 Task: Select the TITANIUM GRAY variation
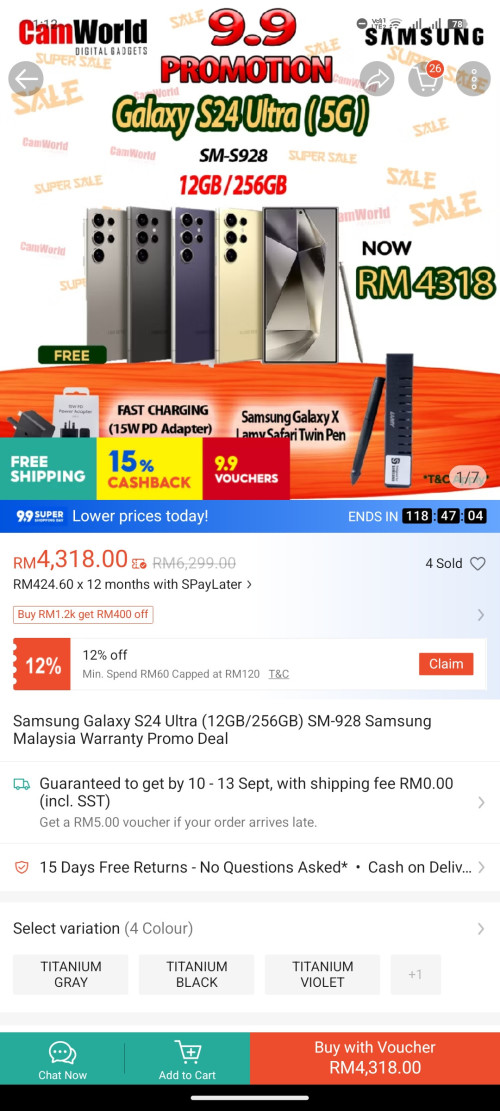(x=71, y=974)
